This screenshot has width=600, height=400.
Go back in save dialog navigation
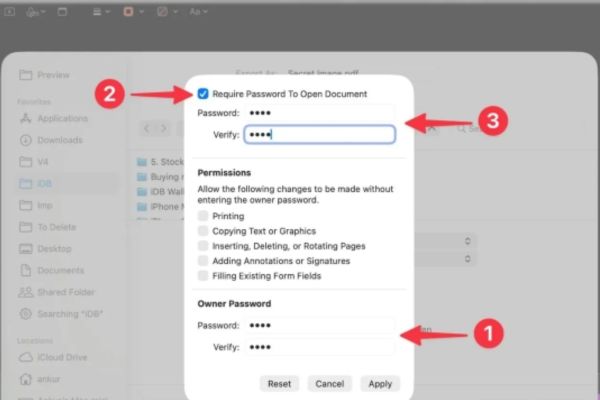(x=146, y=128)
